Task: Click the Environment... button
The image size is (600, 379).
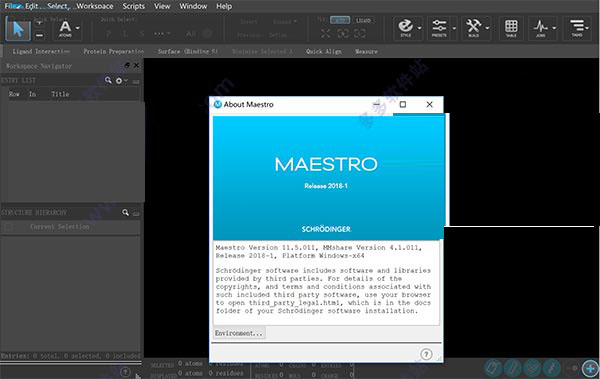Action: coord(239,333)
